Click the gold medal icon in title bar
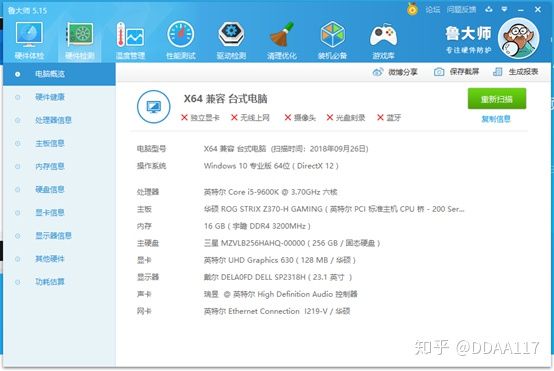554x371 pixels. [x=412, y=9]
